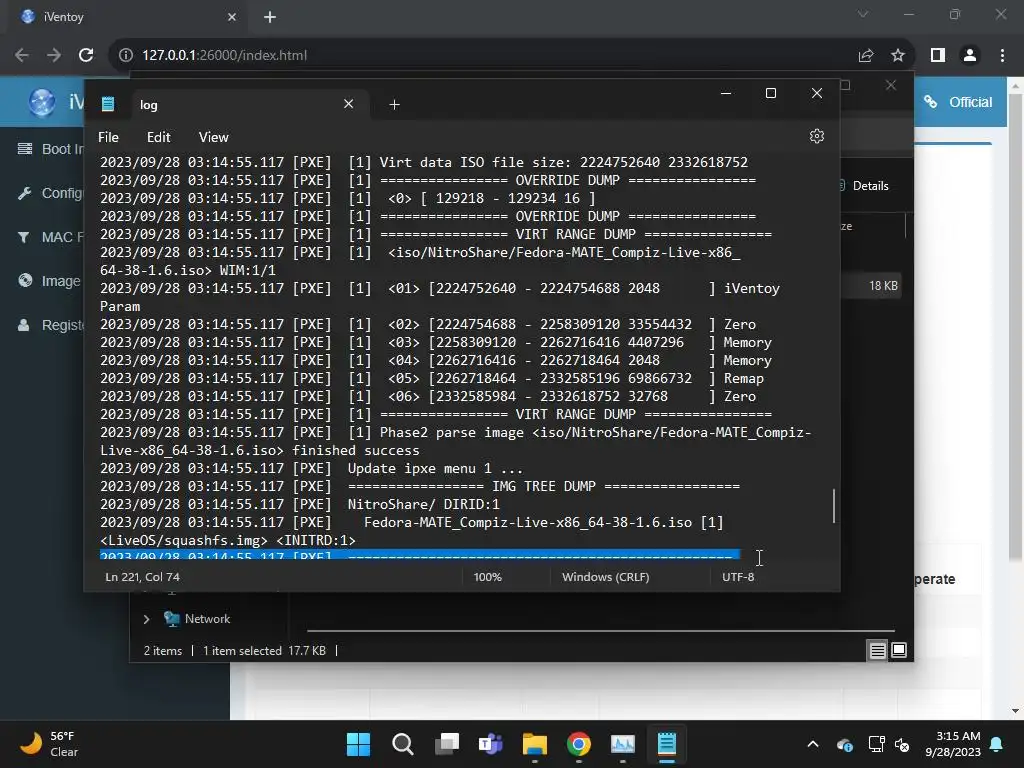Screen dimensions: 1024x768
Task: Open the File menu in Notepad
Action: pos(108,137)
